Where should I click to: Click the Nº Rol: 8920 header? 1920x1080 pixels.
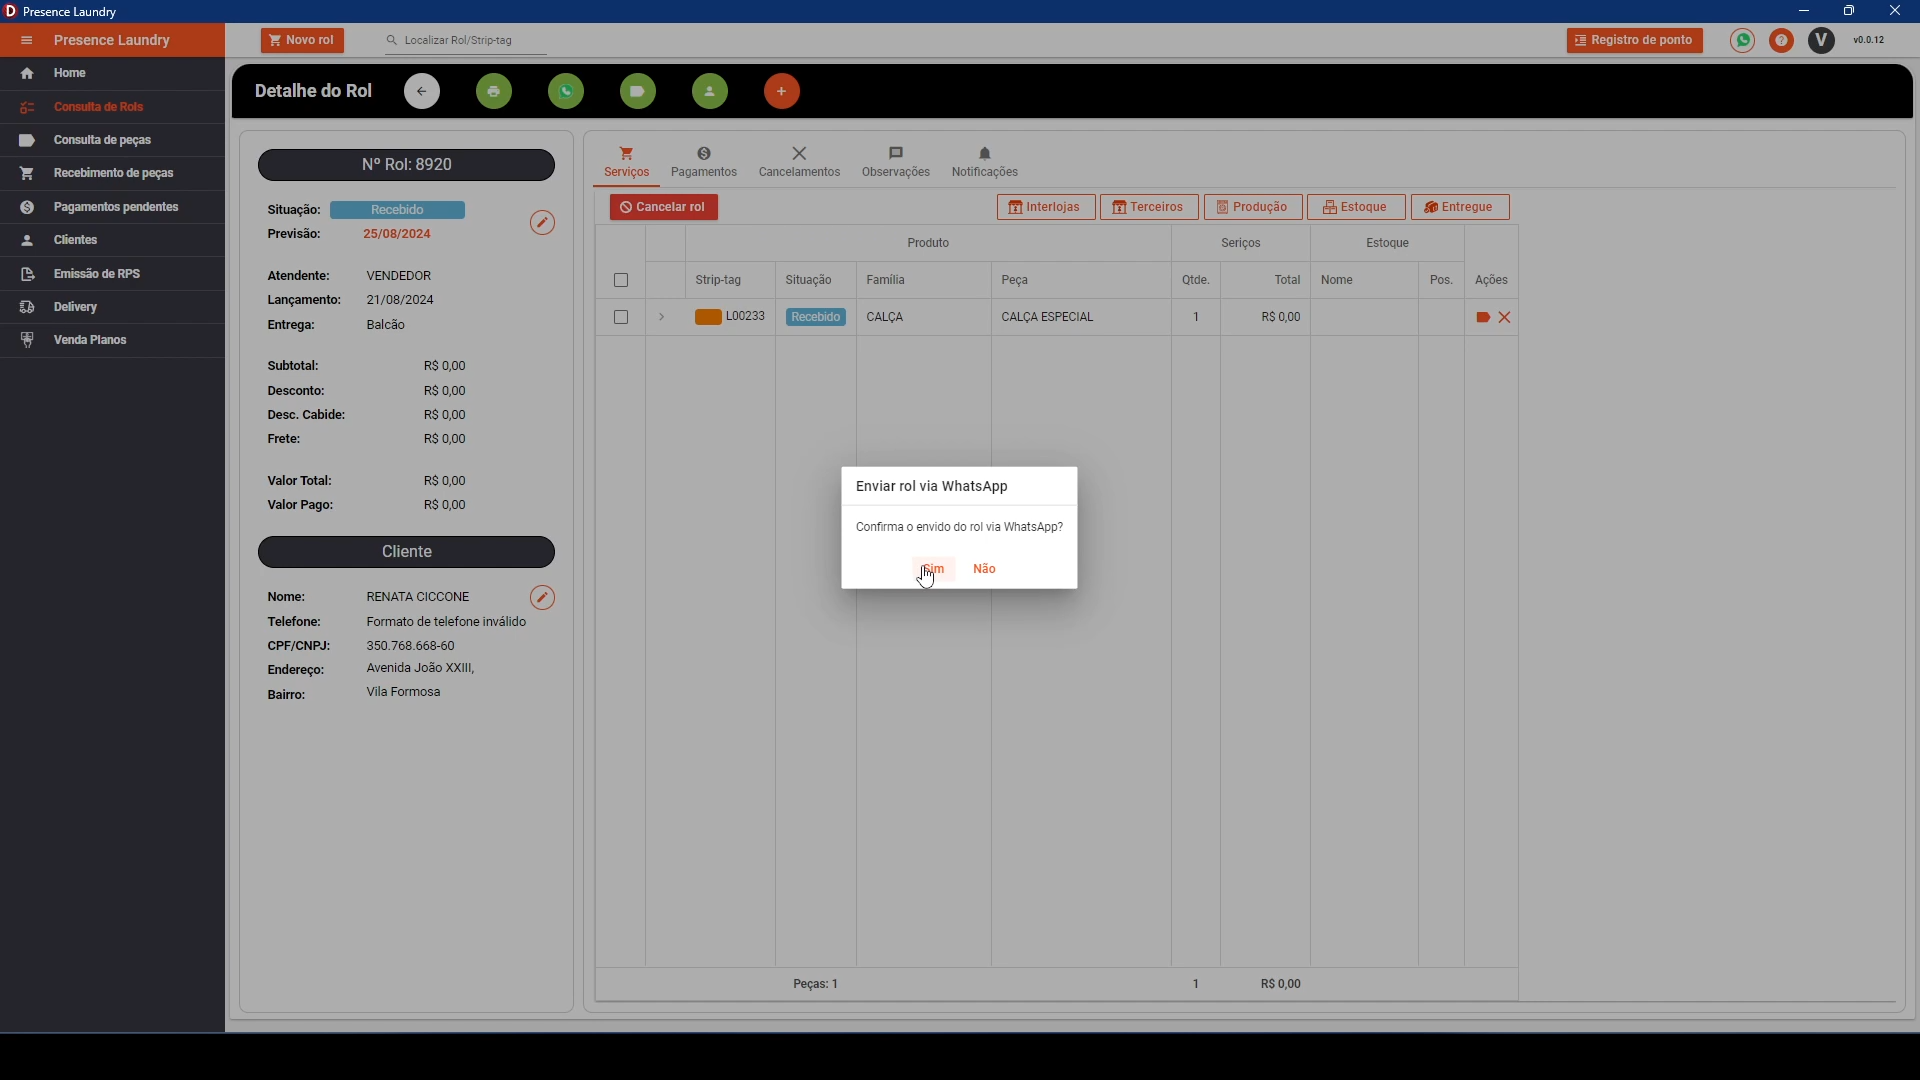406,165
